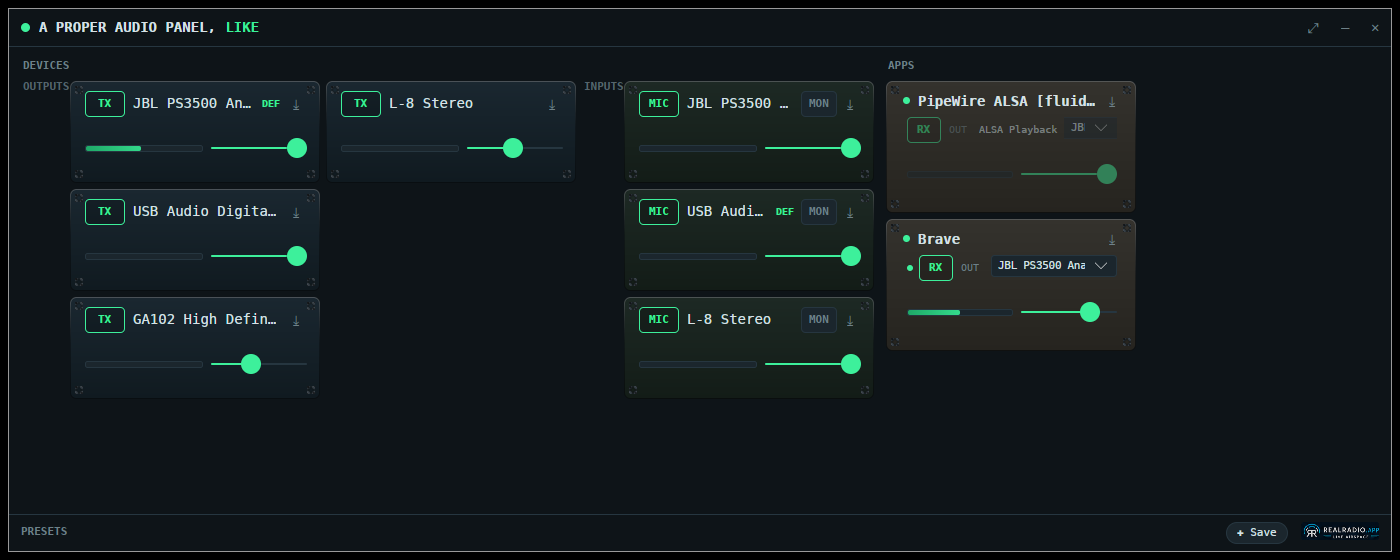The height and width of the screenshot is (560, 1400).
Task: Click the expand window icon in title bar
Action: click(x=1313, y=28)
